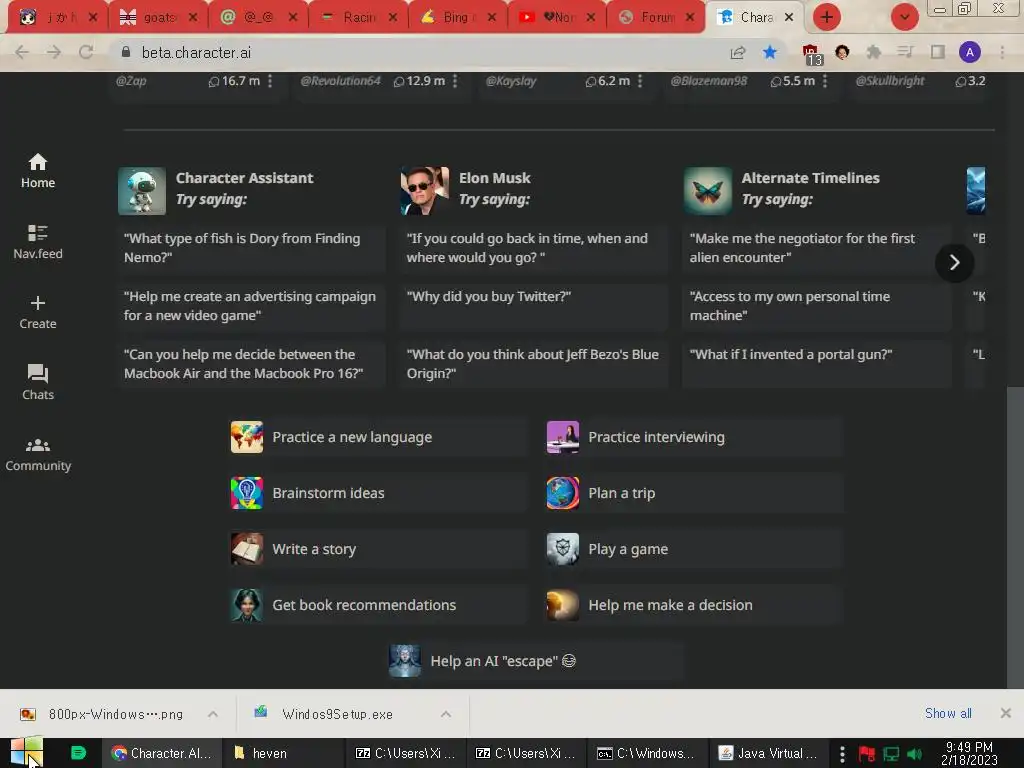Click the Play a game icon
Viewport: 1024px width, 768px height.
[x=563, y=549]
